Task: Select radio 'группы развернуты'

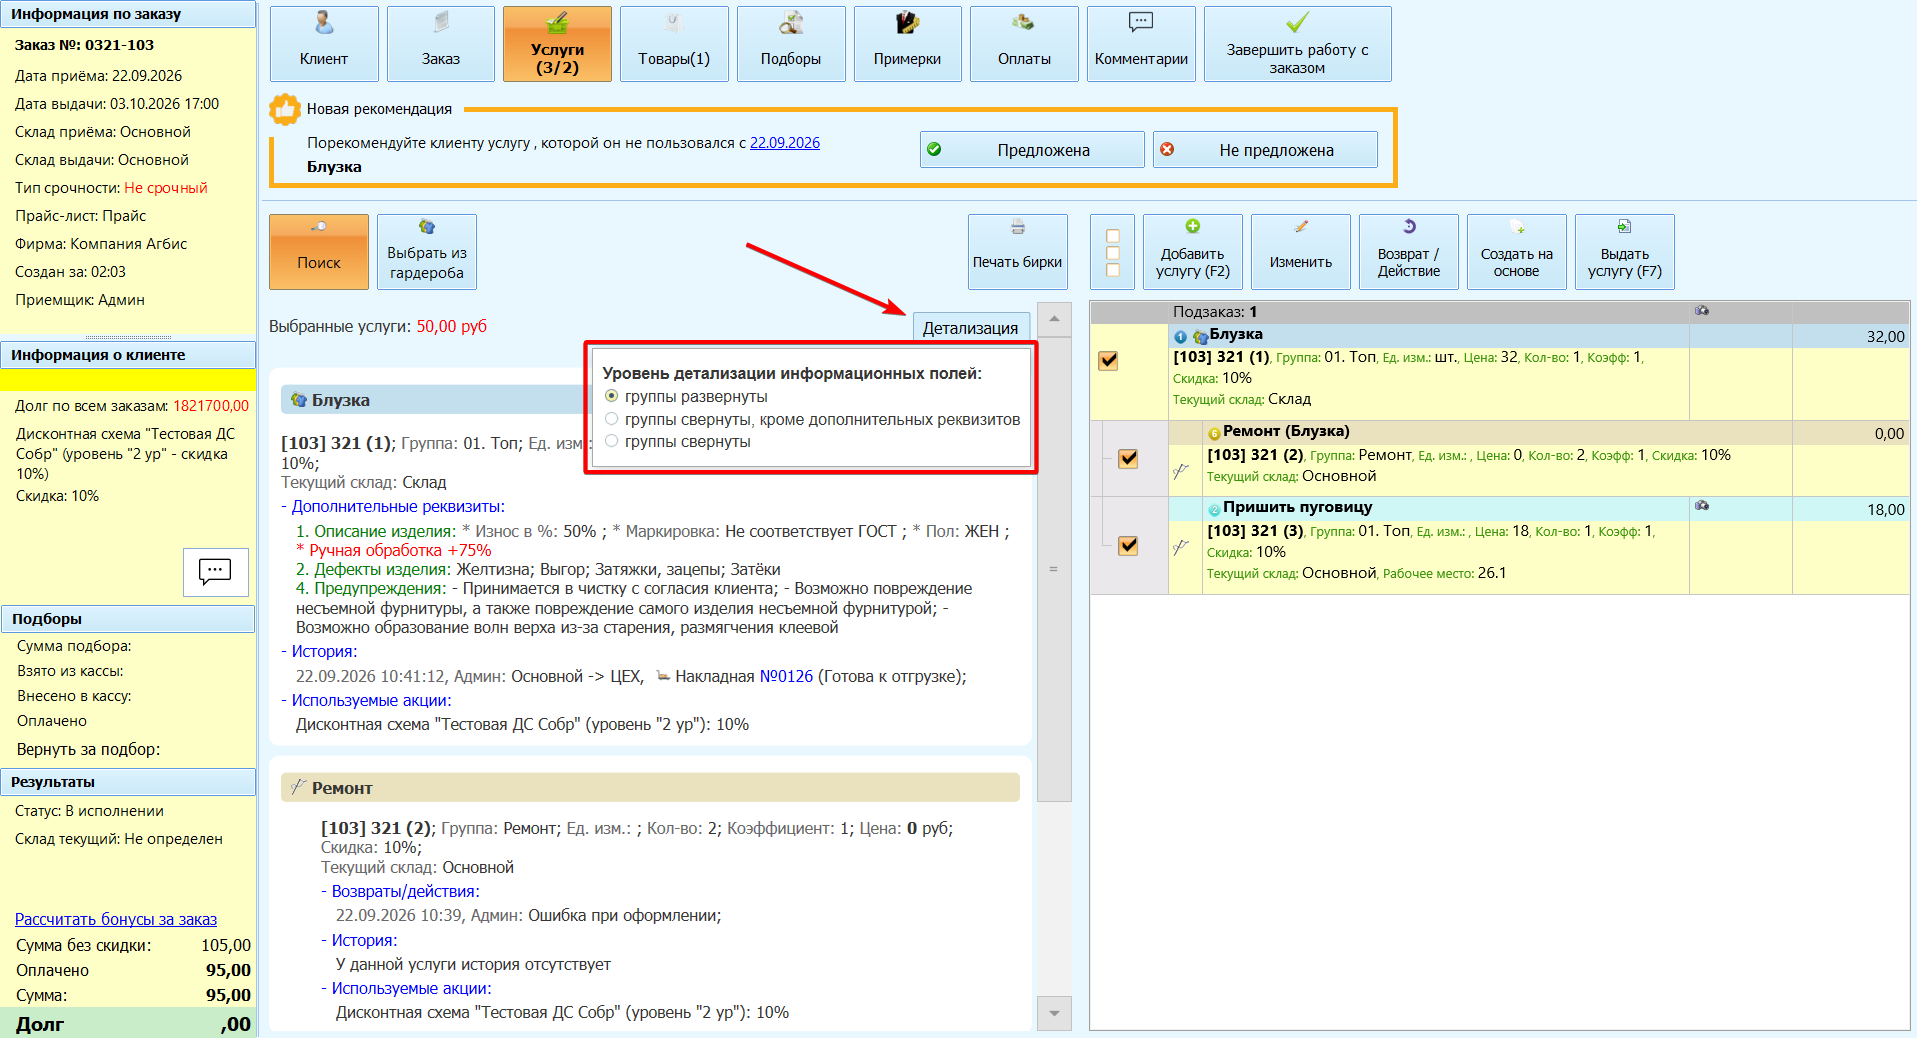Action: click(x=612, y=396)
